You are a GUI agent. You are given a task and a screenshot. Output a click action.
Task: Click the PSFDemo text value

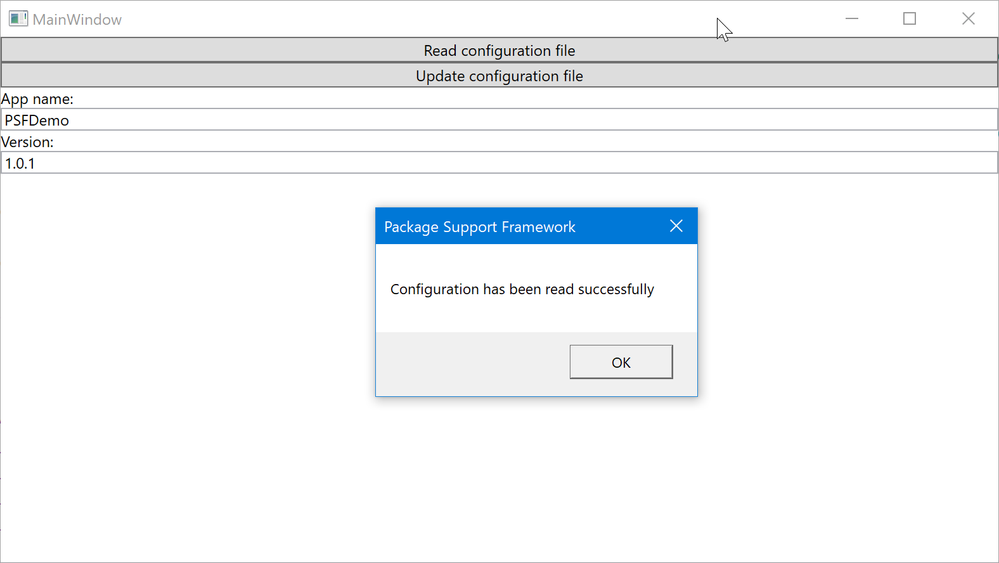37,120
